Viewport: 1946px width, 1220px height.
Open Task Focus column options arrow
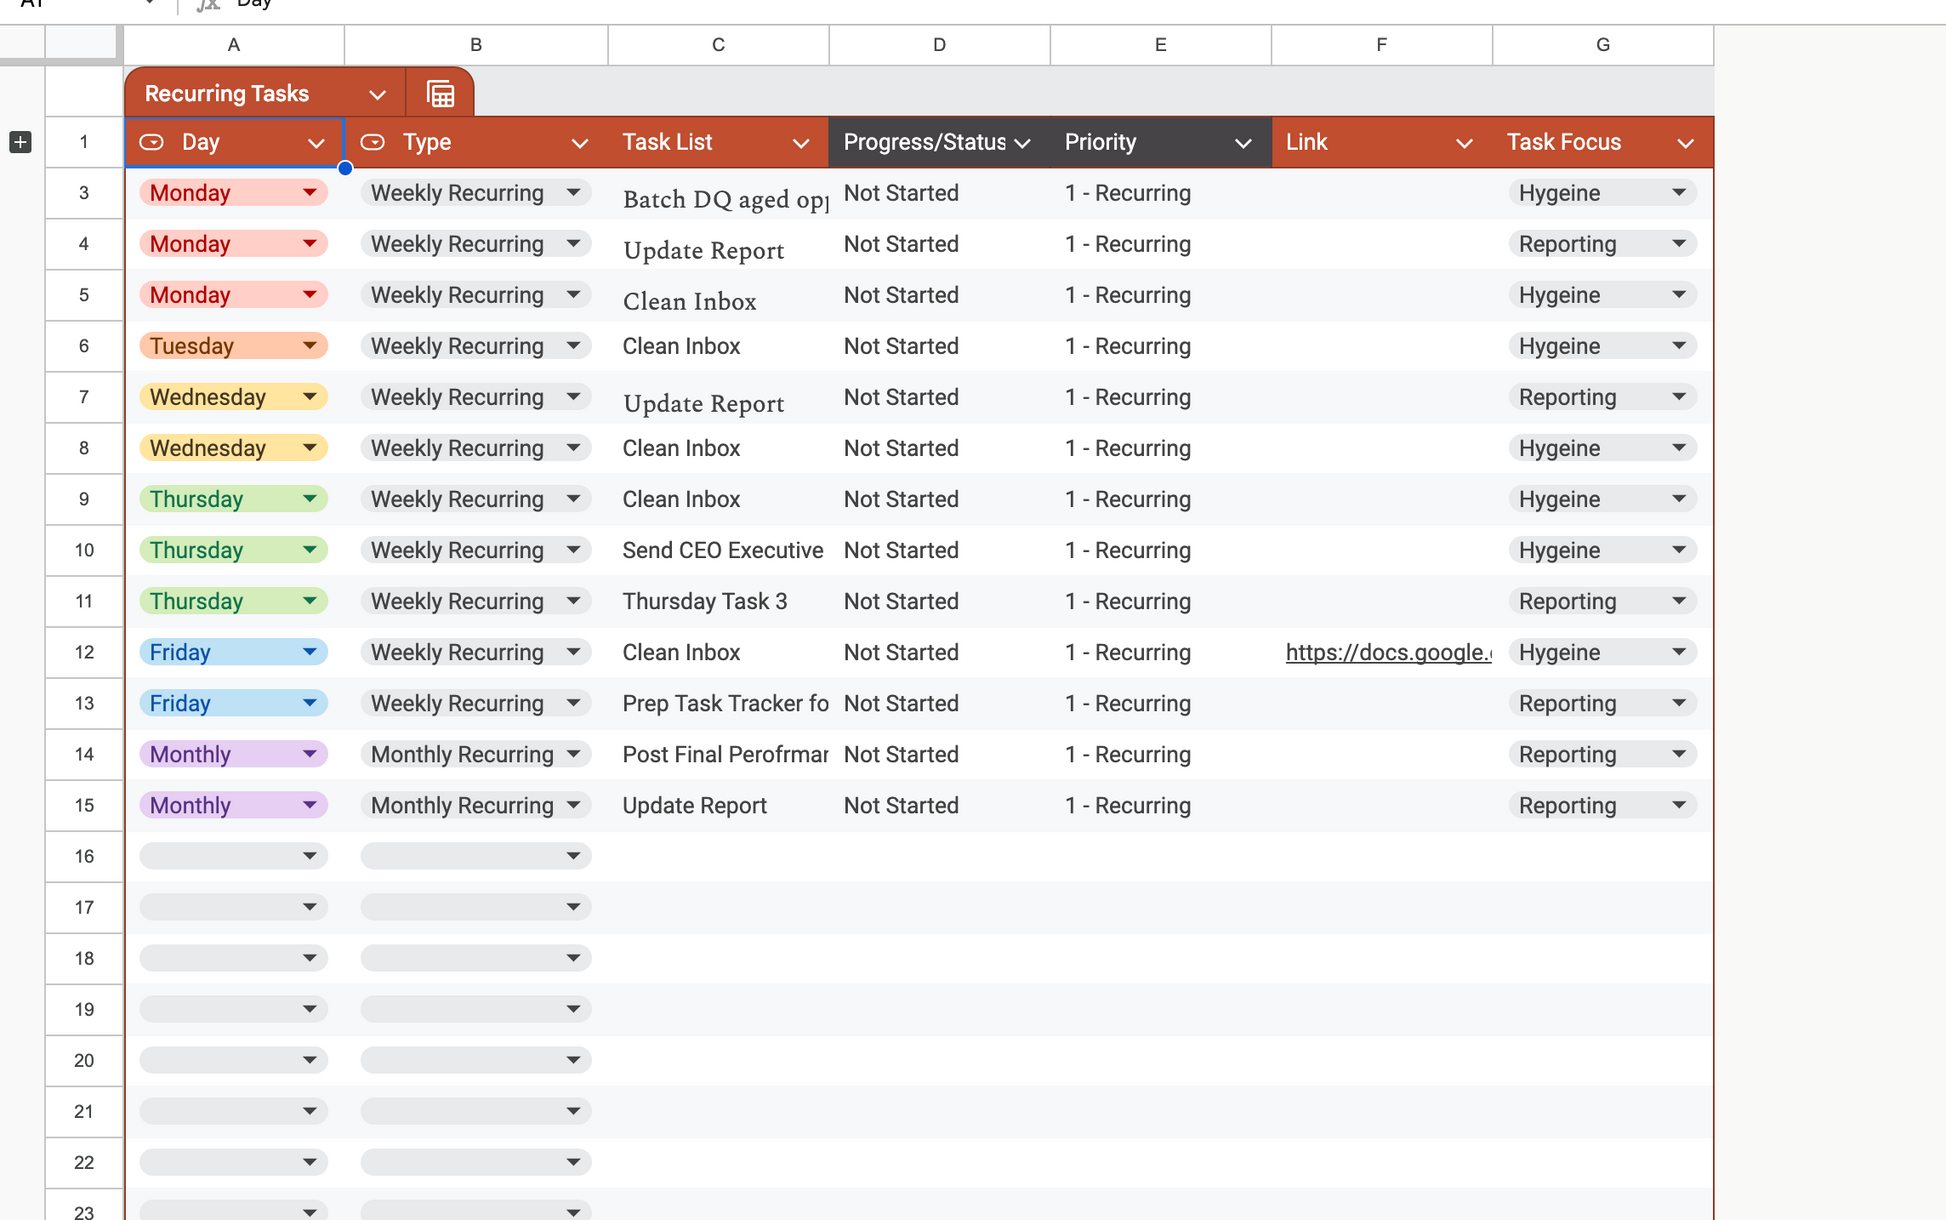point(1685,143)
